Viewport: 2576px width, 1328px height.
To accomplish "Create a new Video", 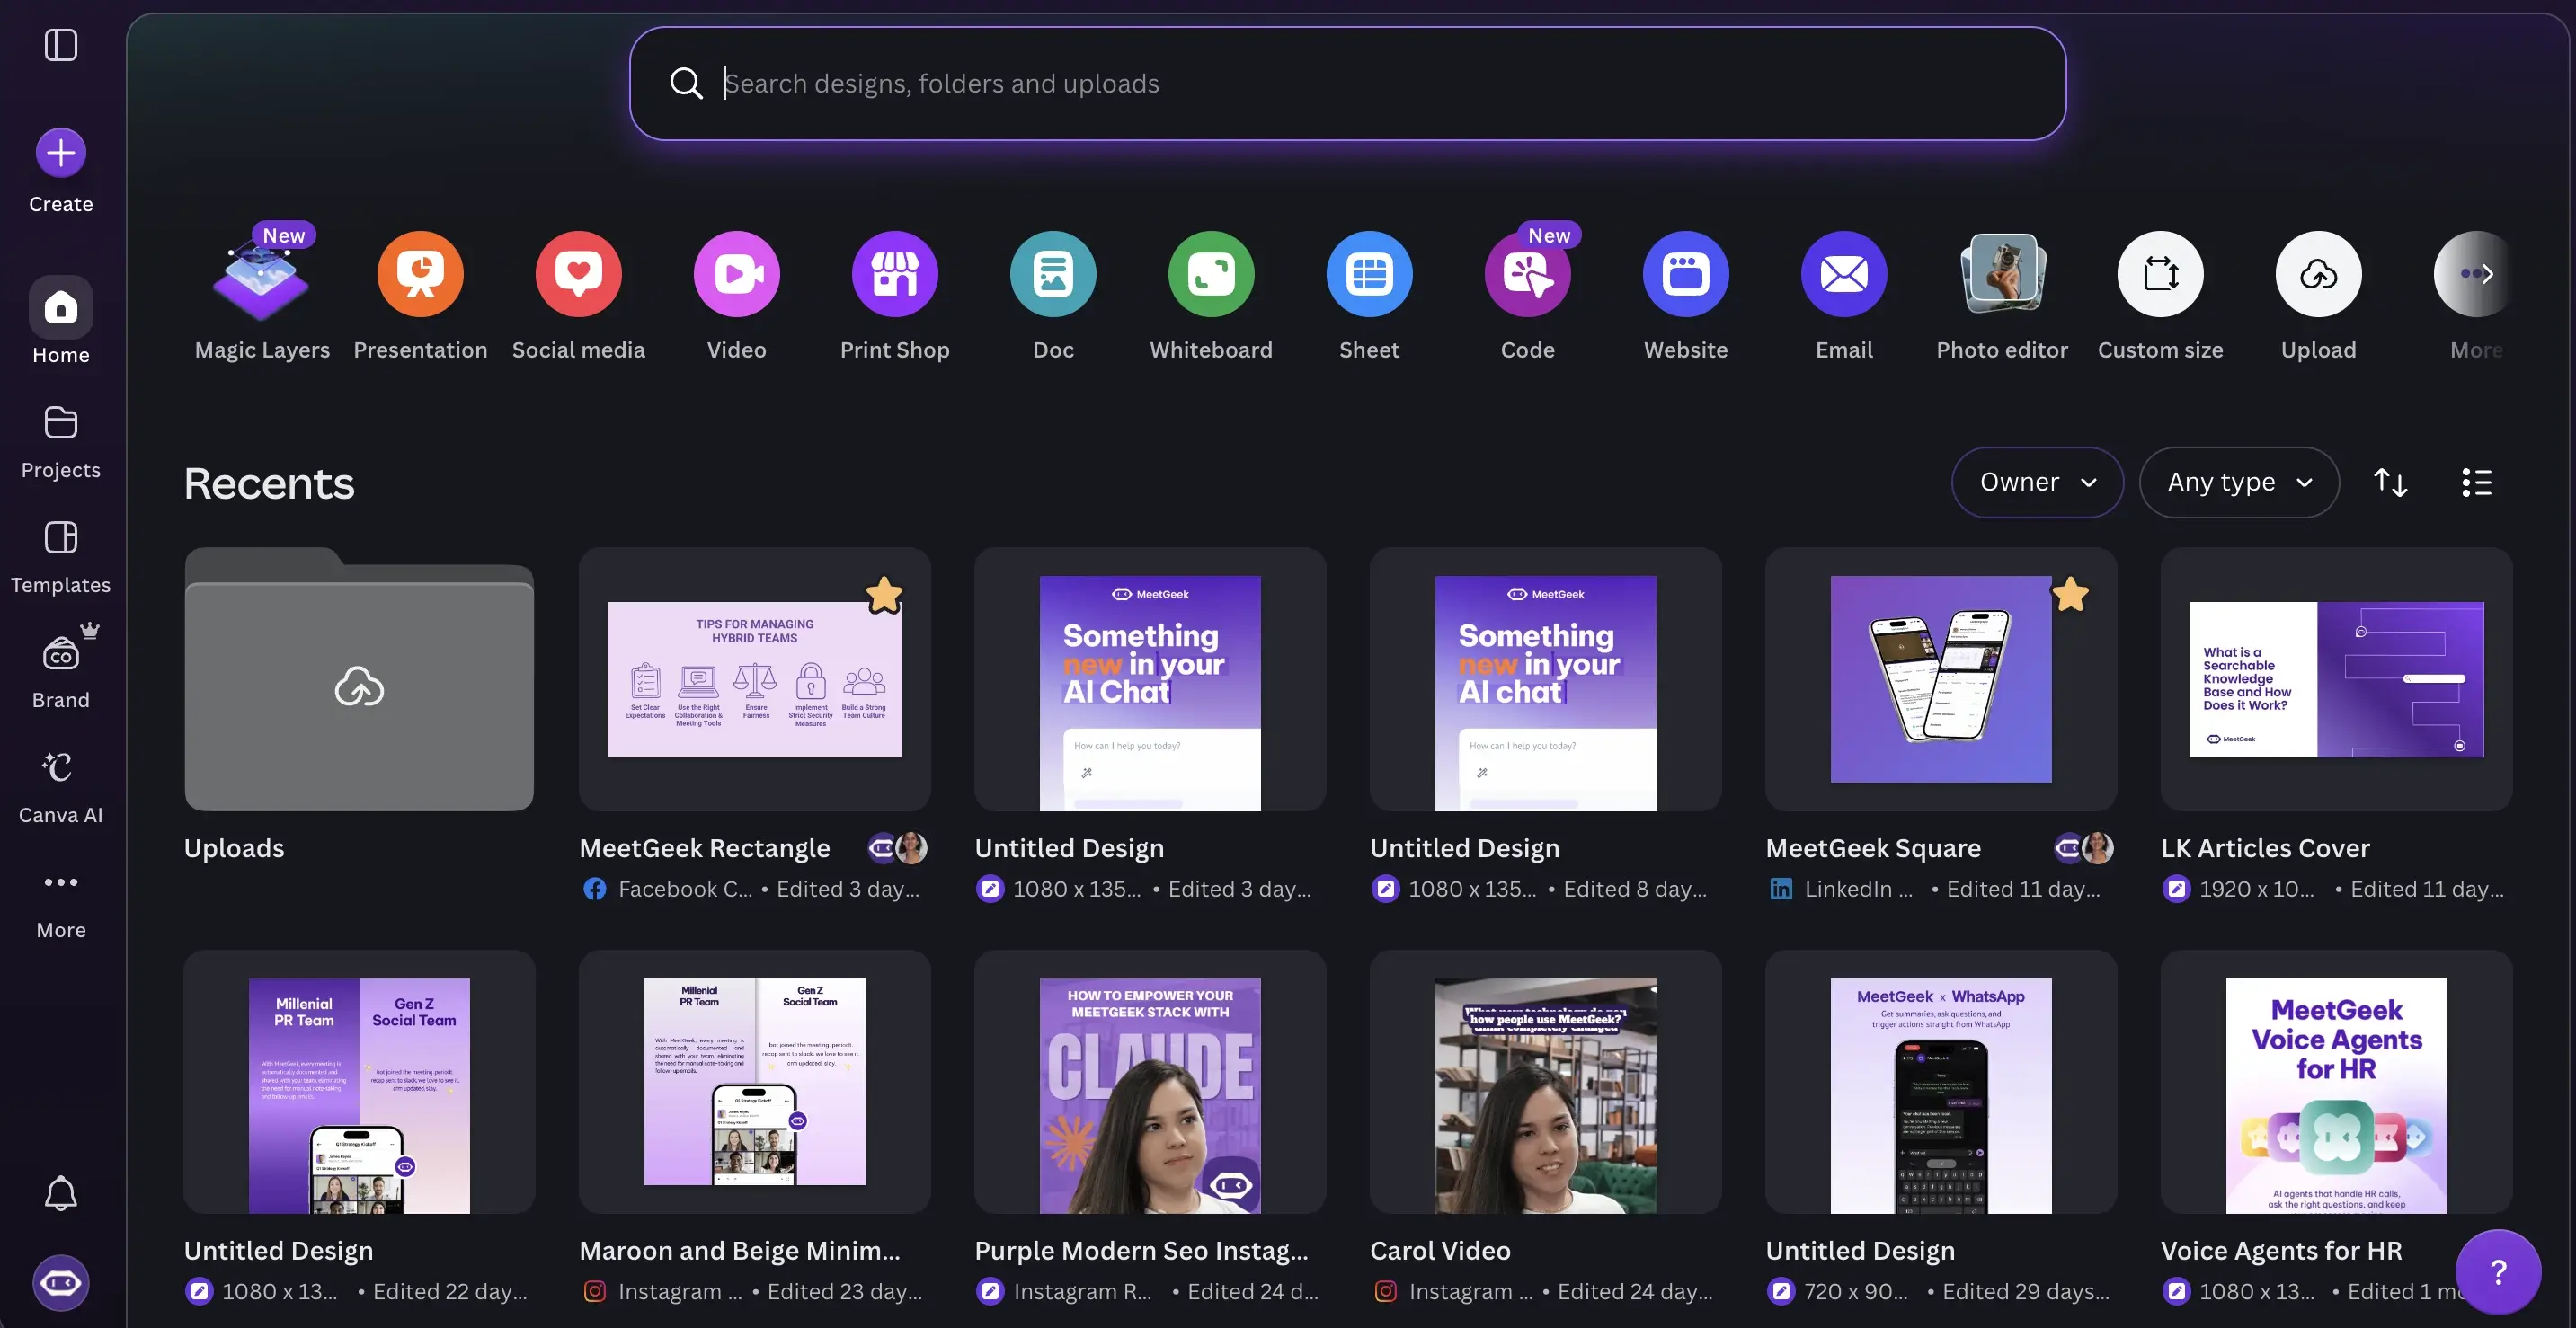I will (737, 294).
